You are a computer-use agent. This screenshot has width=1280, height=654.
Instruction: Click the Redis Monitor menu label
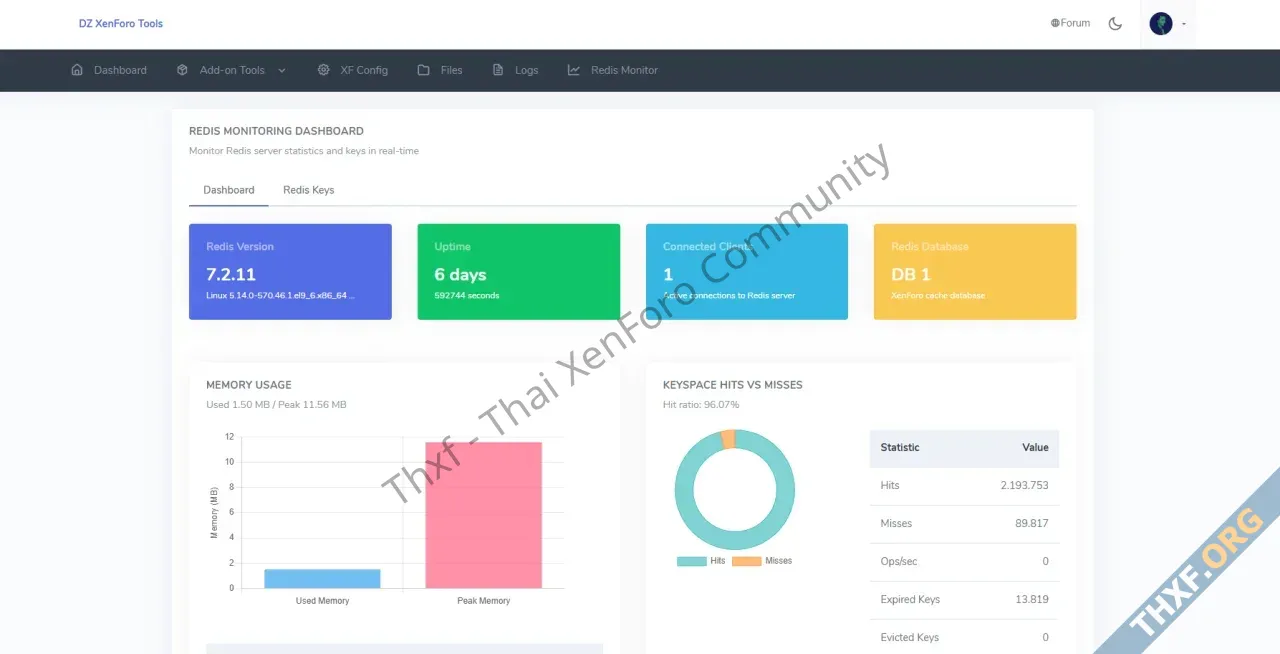pos(624,70)
